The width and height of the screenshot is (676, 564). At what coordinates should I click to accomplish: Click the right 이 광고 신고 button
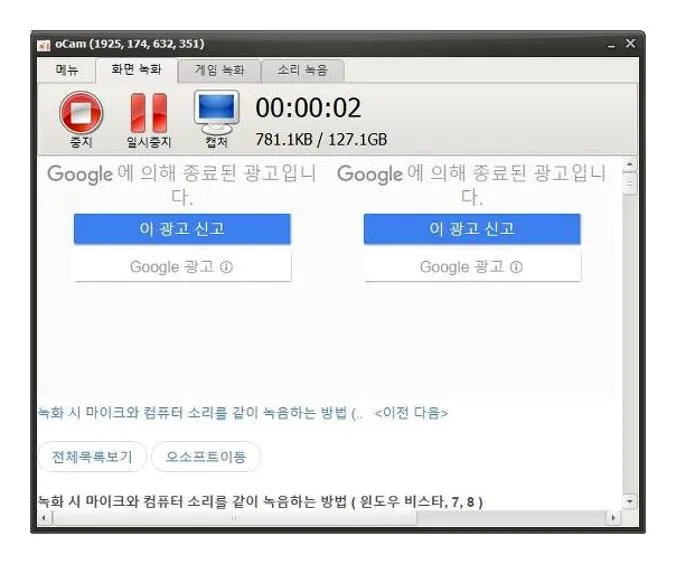[x=472, y=229]
